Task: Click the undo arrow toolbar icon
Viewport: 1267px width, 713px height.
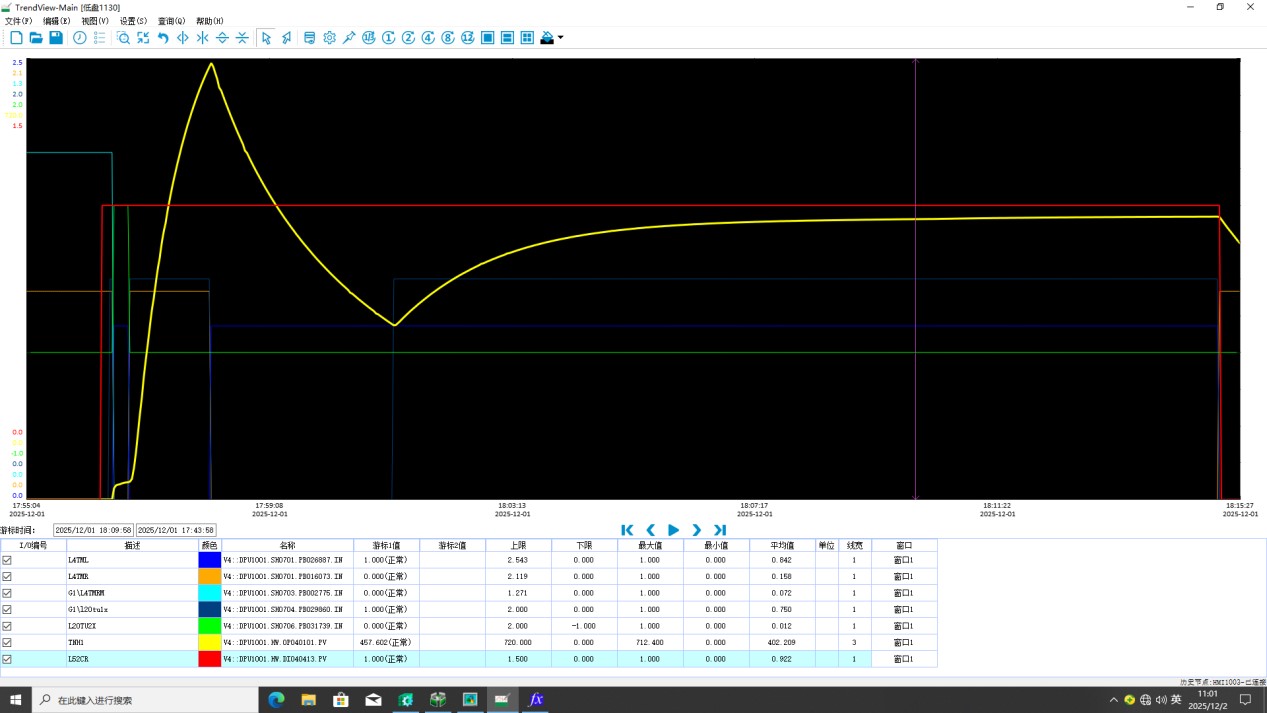Action: [x=163, y=38]
